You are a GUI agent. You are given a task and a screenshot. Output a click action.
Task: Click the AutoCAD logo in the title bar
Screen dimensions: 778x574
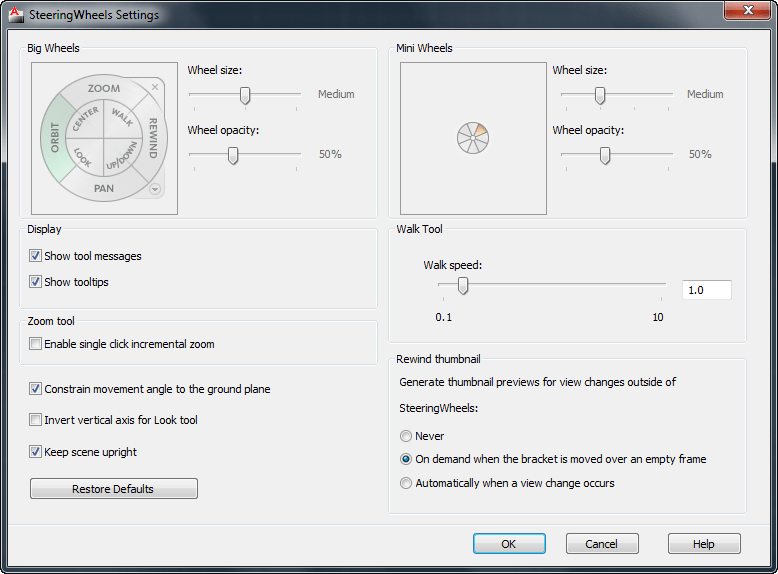16,14
